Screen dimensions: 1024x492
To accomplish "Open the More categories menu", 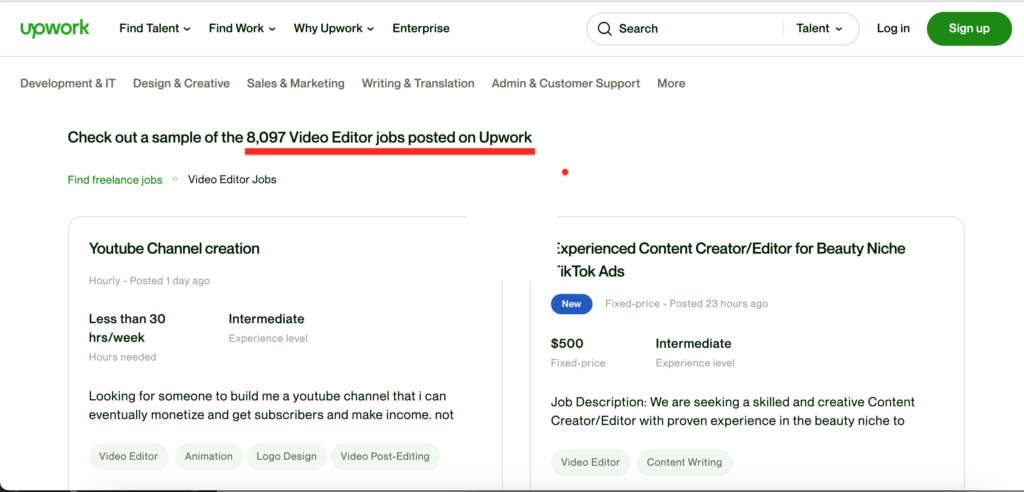I will click(x=671, y=83).
